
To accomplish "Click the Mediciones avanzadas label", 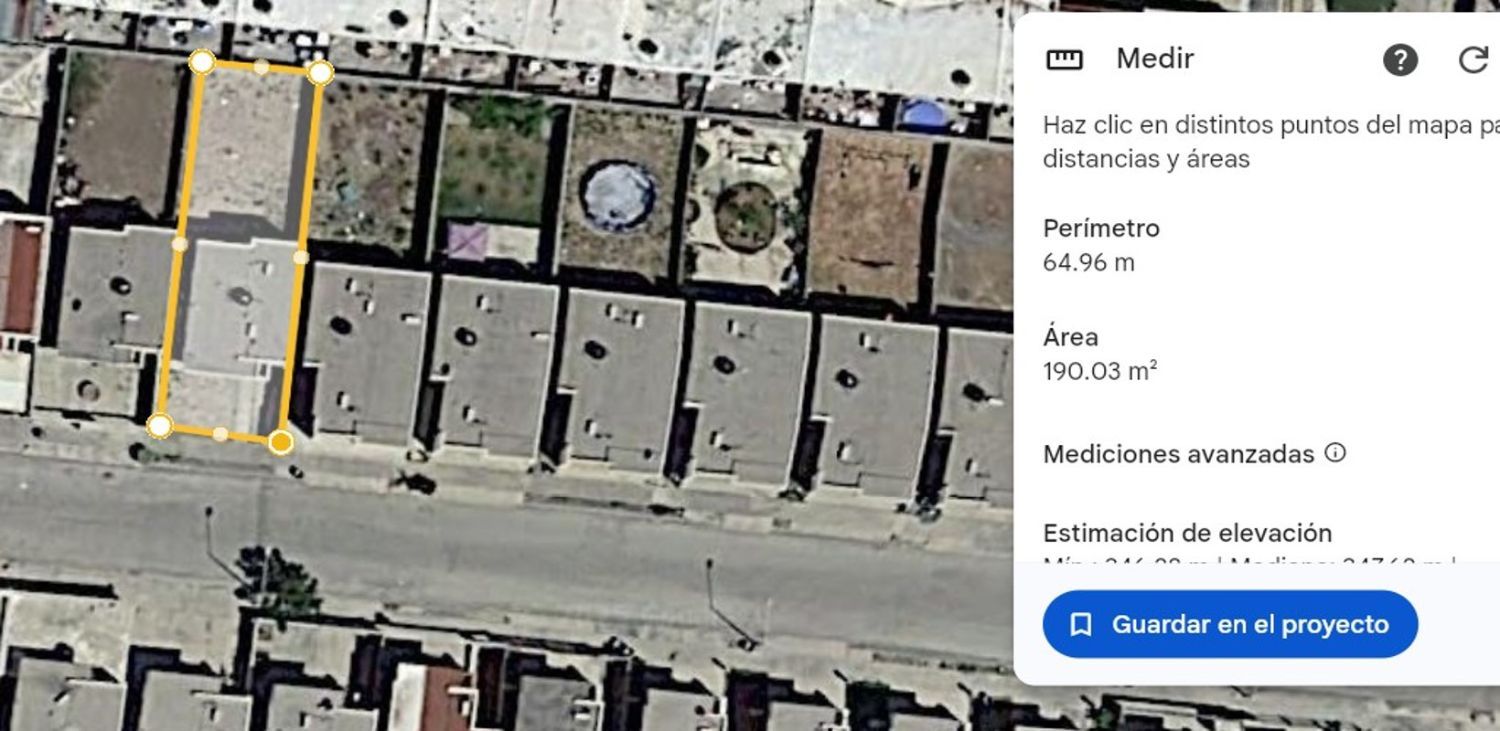I will coord(1178,454).
